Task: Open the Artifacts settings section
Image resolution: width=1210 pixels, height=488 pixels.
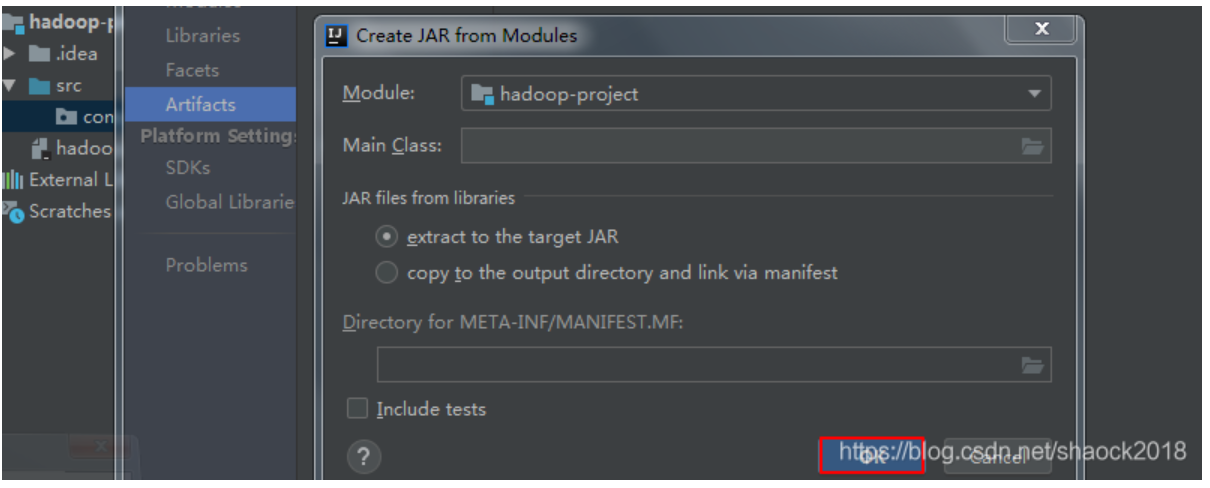Action: pyautogui.click(x=201, y=104)
